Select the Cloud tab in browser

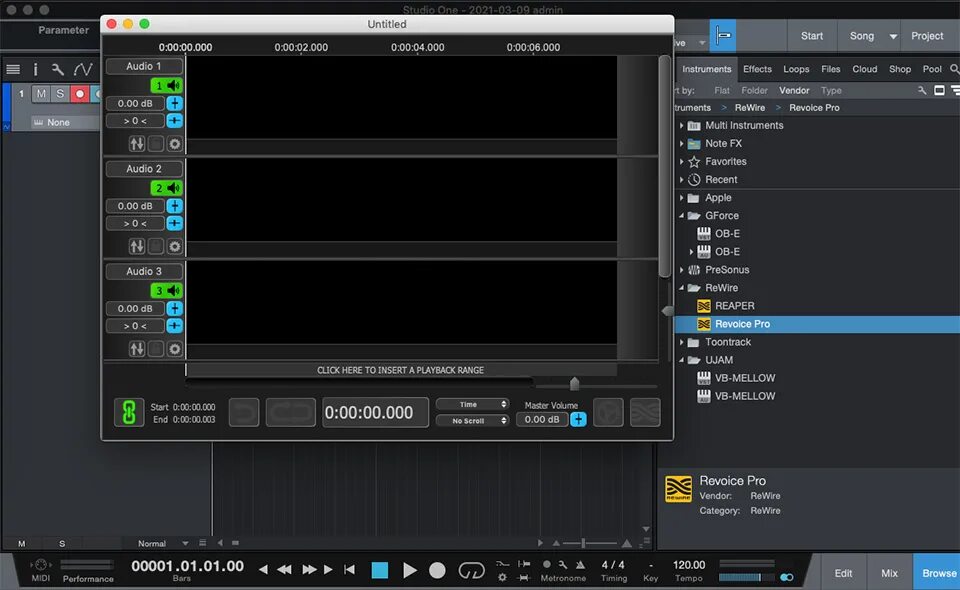tap(864, 69)
